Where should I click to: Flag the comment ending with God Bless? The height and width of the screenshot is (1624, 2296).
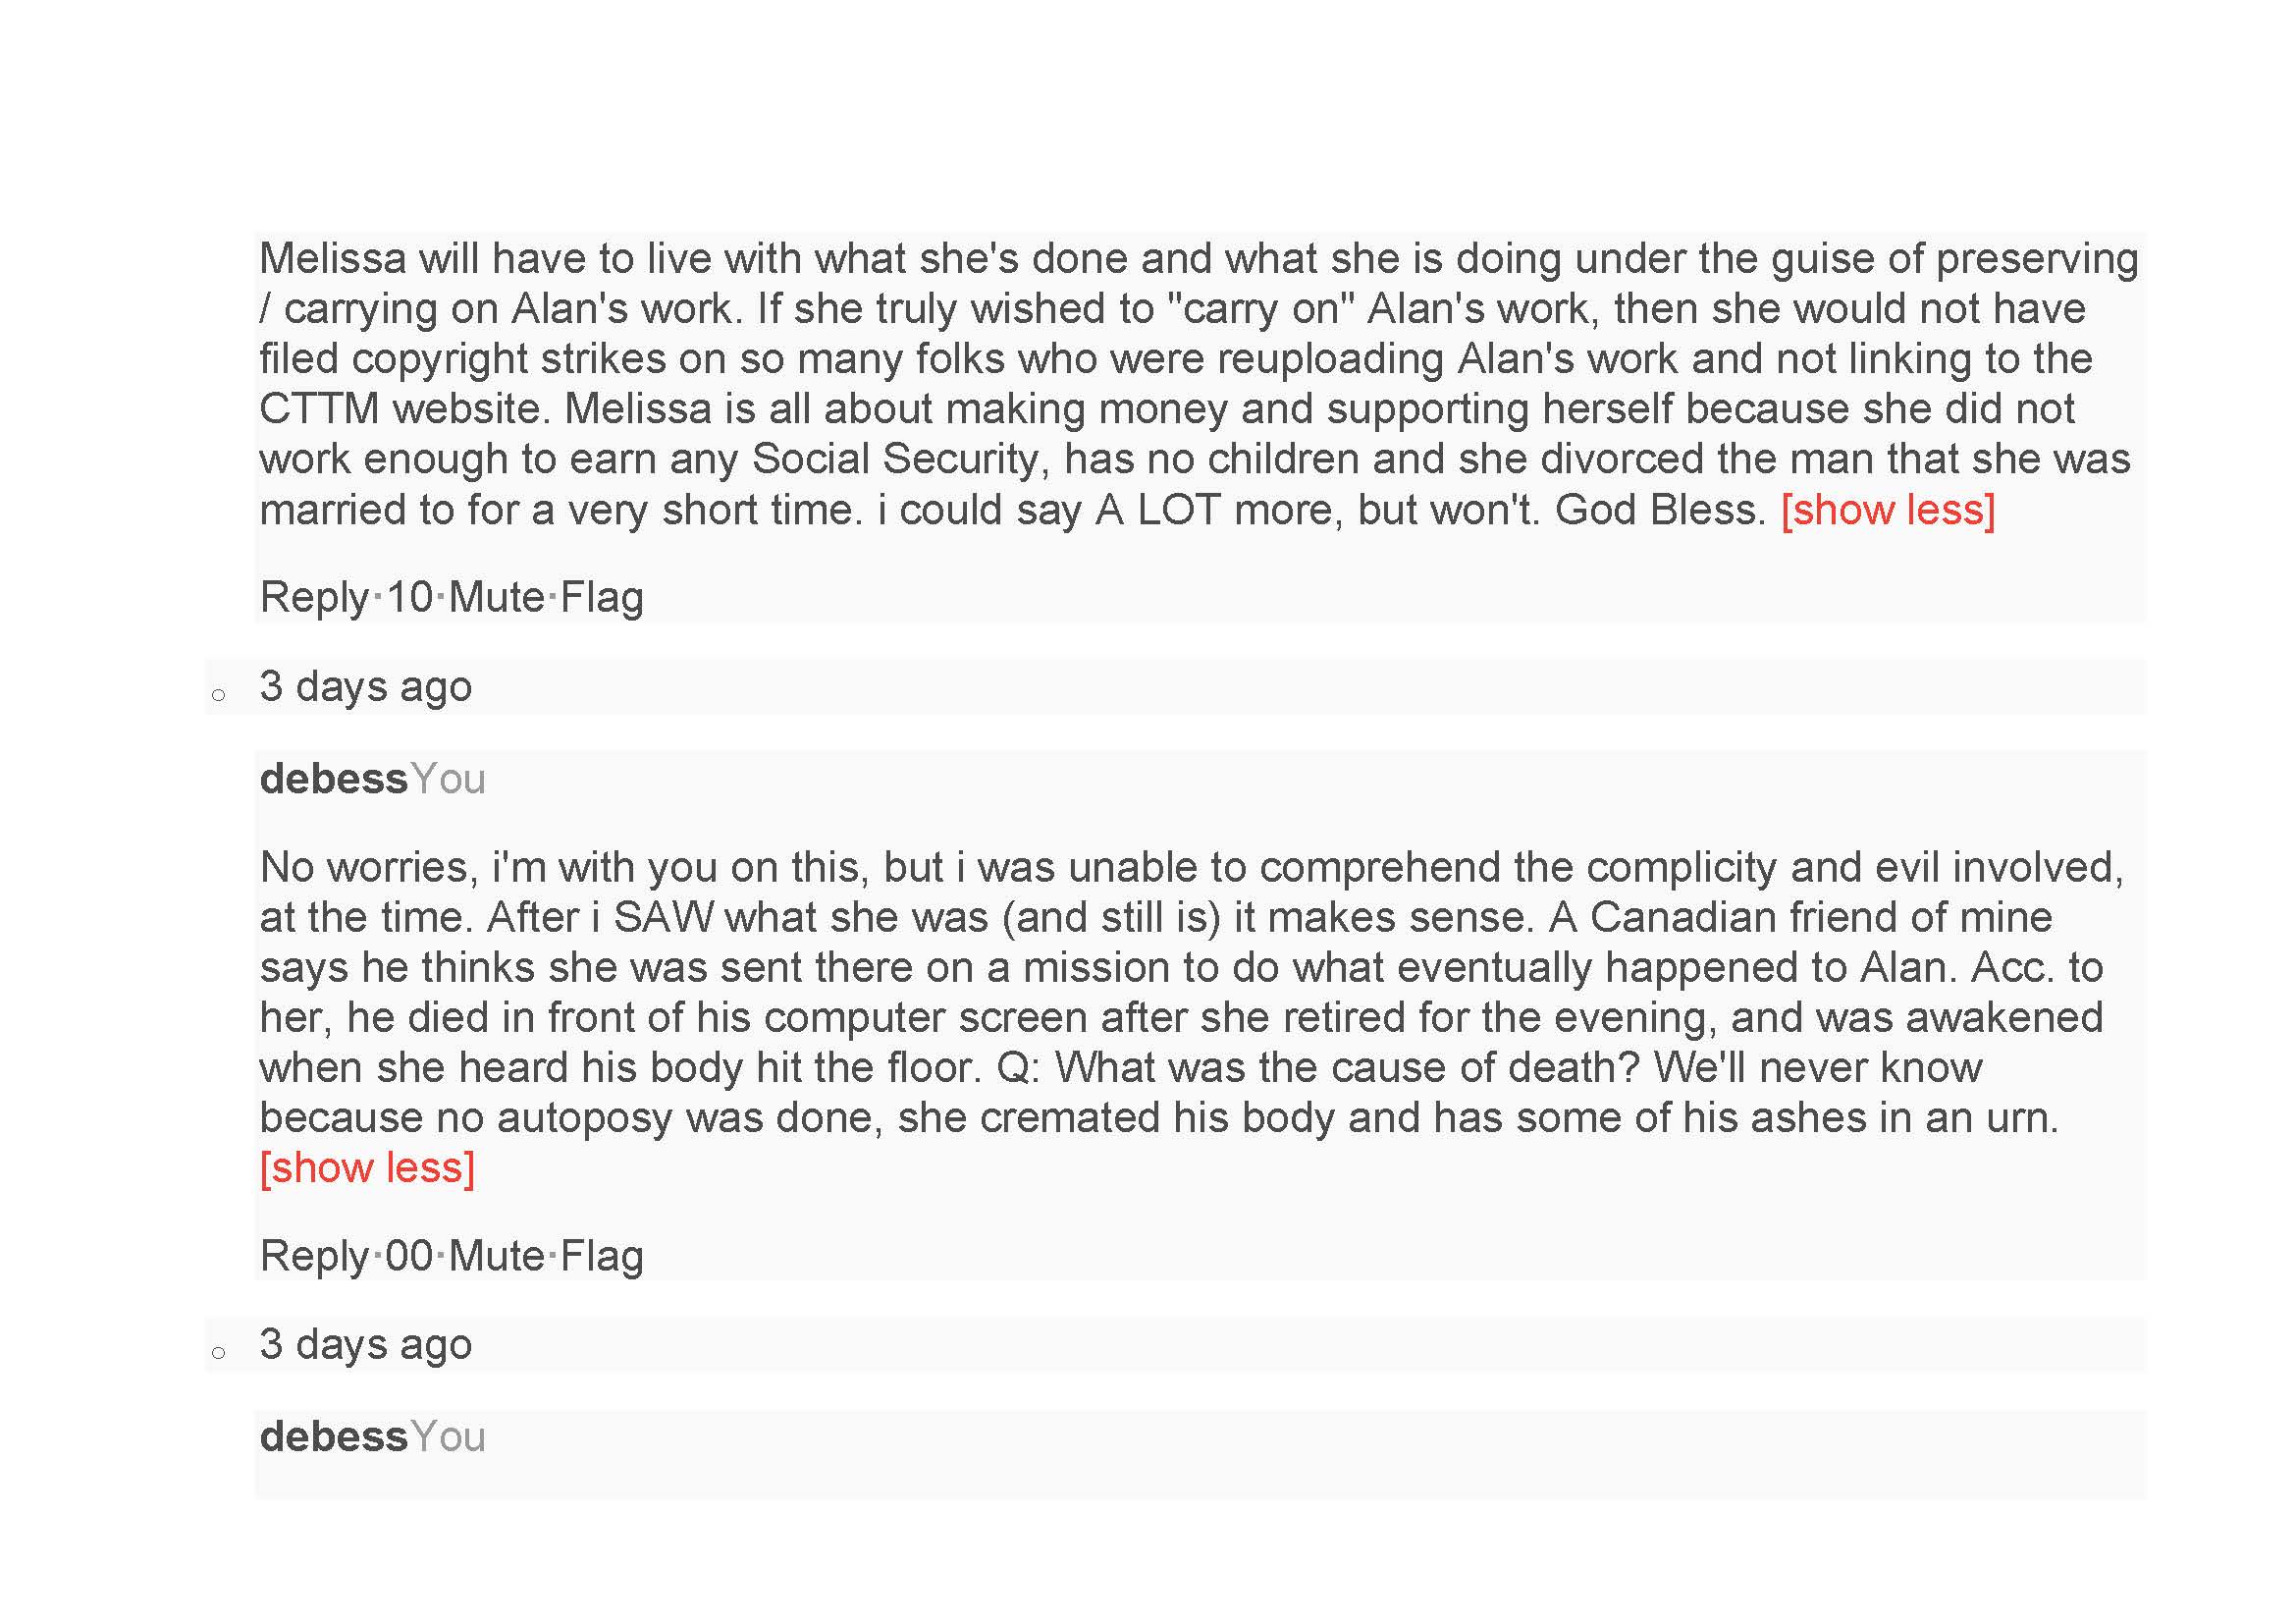[601, 598]
